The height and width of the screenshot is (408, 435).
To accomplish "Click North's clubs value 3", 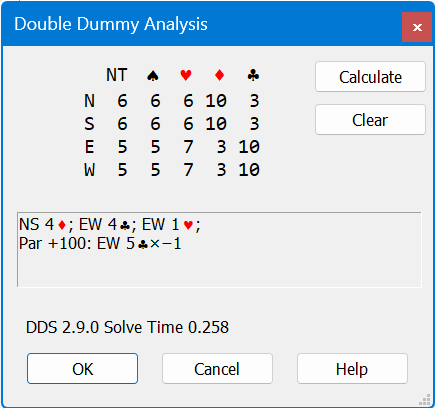I will pyautogui.click(x=254, y=101).
